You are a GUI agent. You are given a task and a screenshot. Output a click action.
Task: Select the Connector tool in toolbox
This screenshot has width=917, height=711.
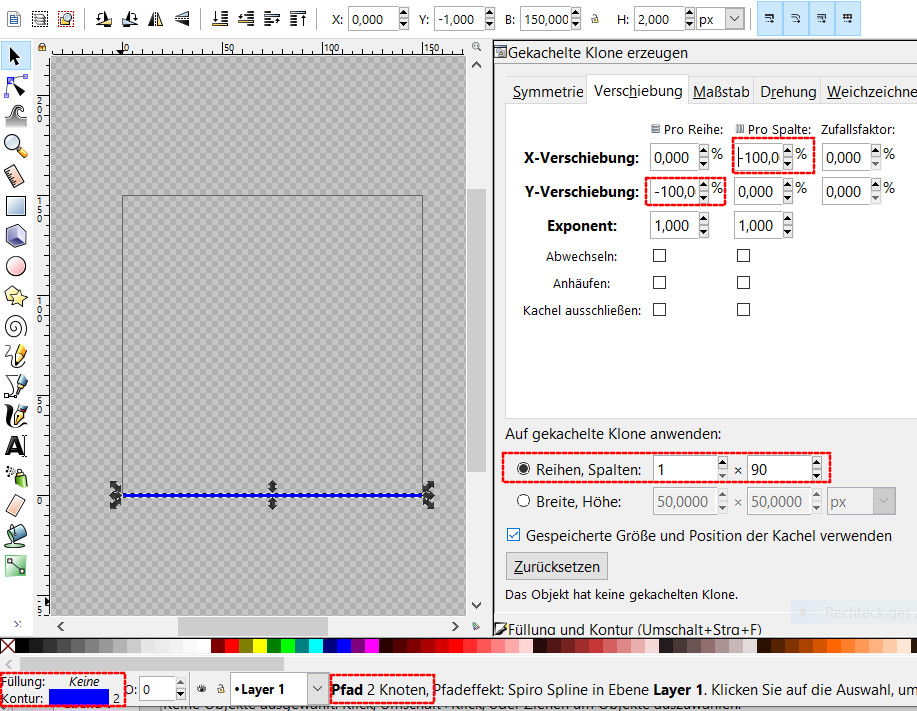click(15, 565)
